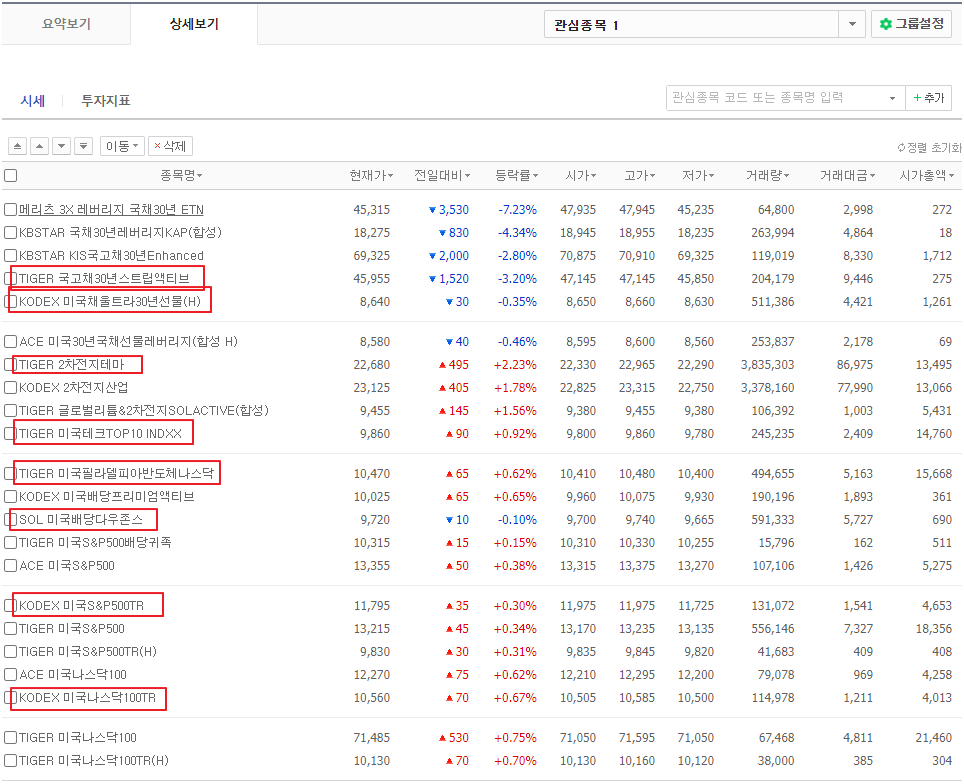Open the 관심종목 1 group dropdown
Viewport: 964px width, 784px height.
tap(852, 25)
